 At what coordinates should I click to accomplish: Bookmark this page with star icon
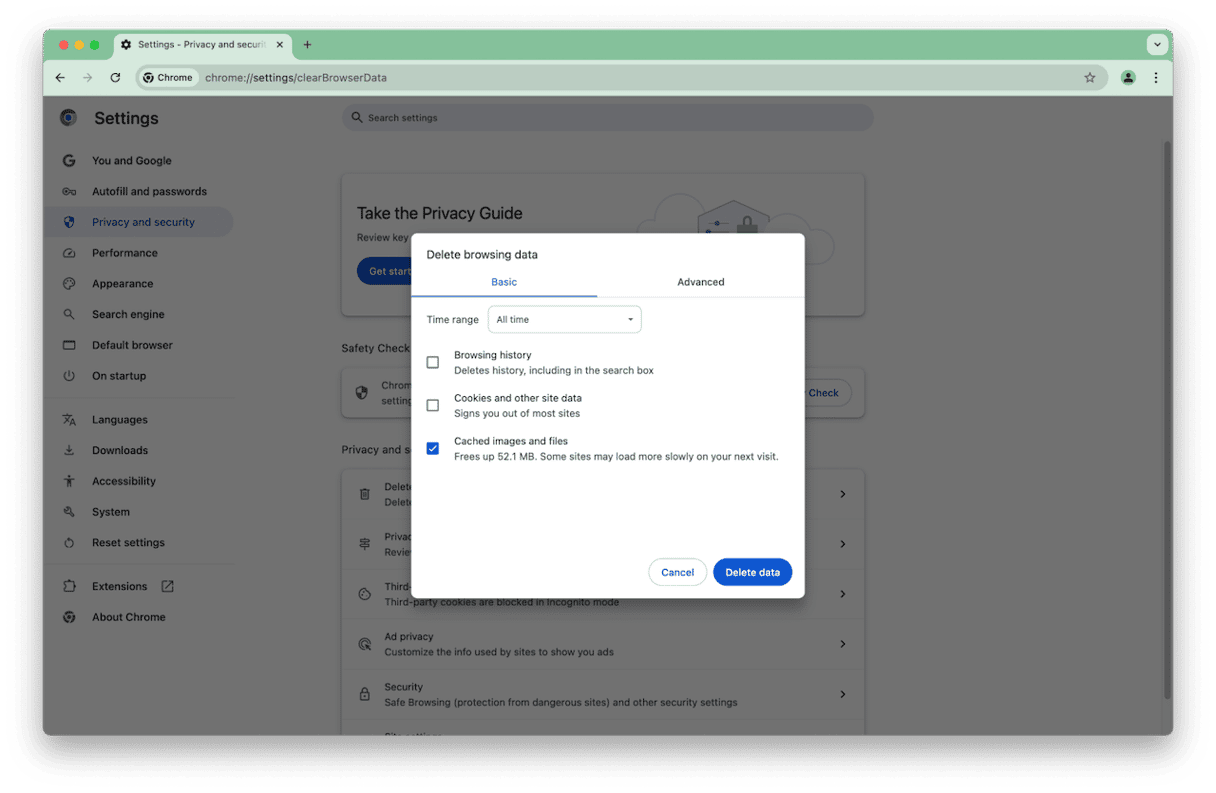1090,77
